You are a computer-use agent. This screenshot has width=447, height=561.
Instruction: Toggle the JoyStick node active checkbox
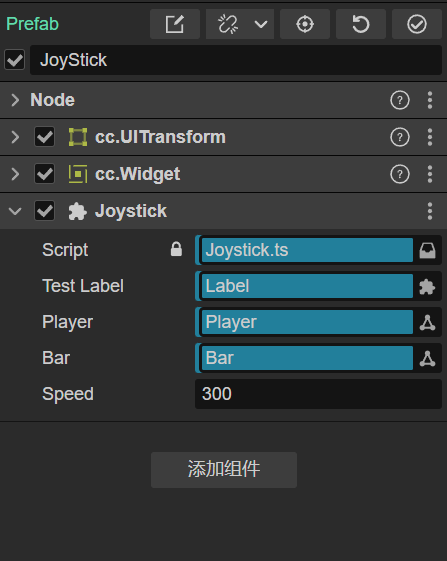(x=15, y=60)
